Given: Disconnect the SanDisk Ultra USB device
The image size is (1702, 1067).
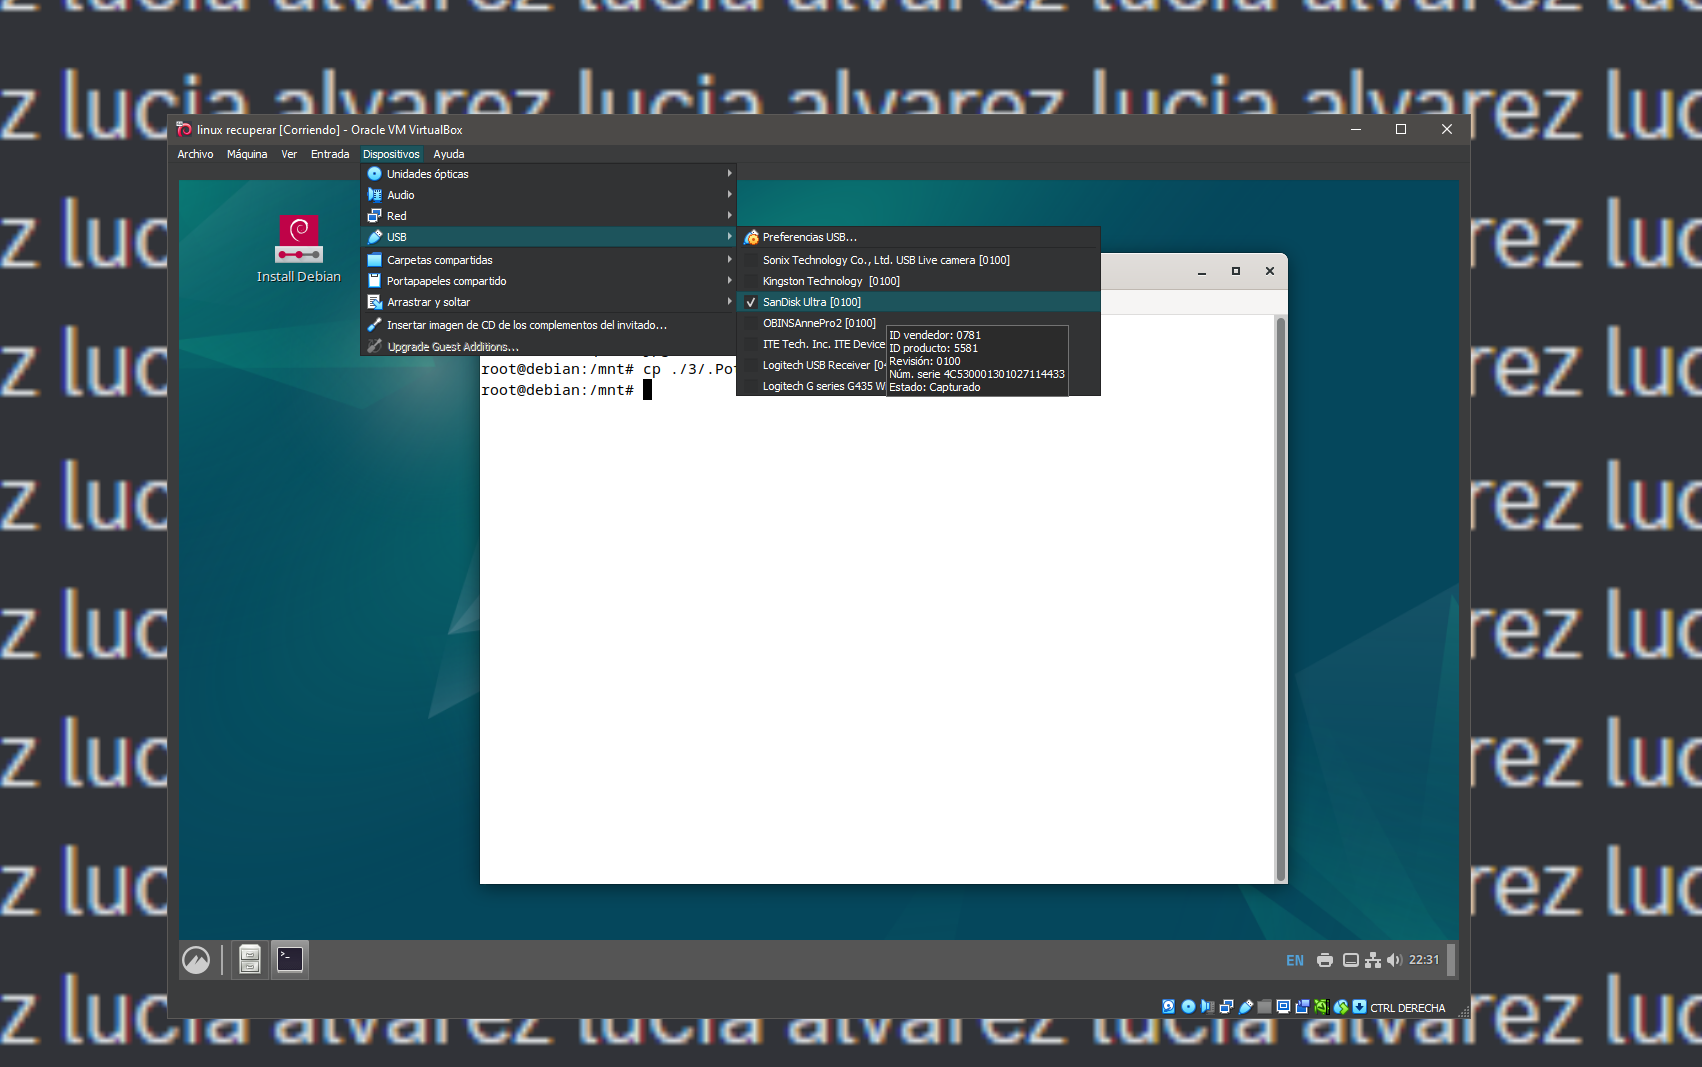Looking at the screenshot, I should [810, 301].
